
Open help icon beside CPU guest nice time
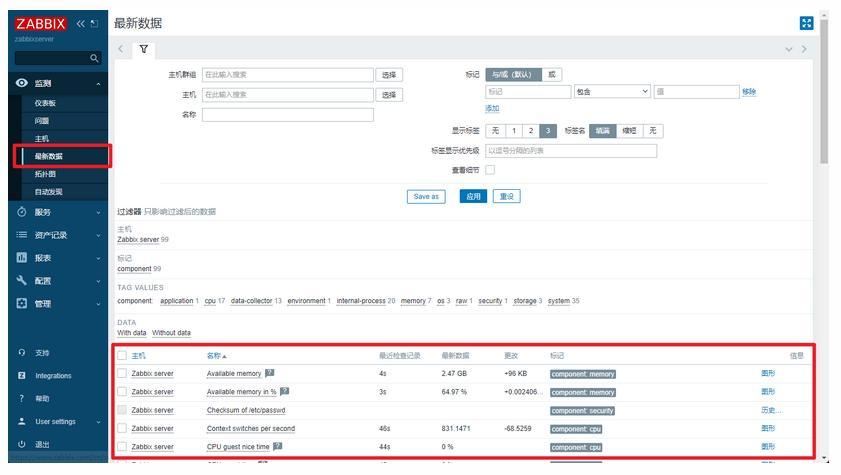277,446
